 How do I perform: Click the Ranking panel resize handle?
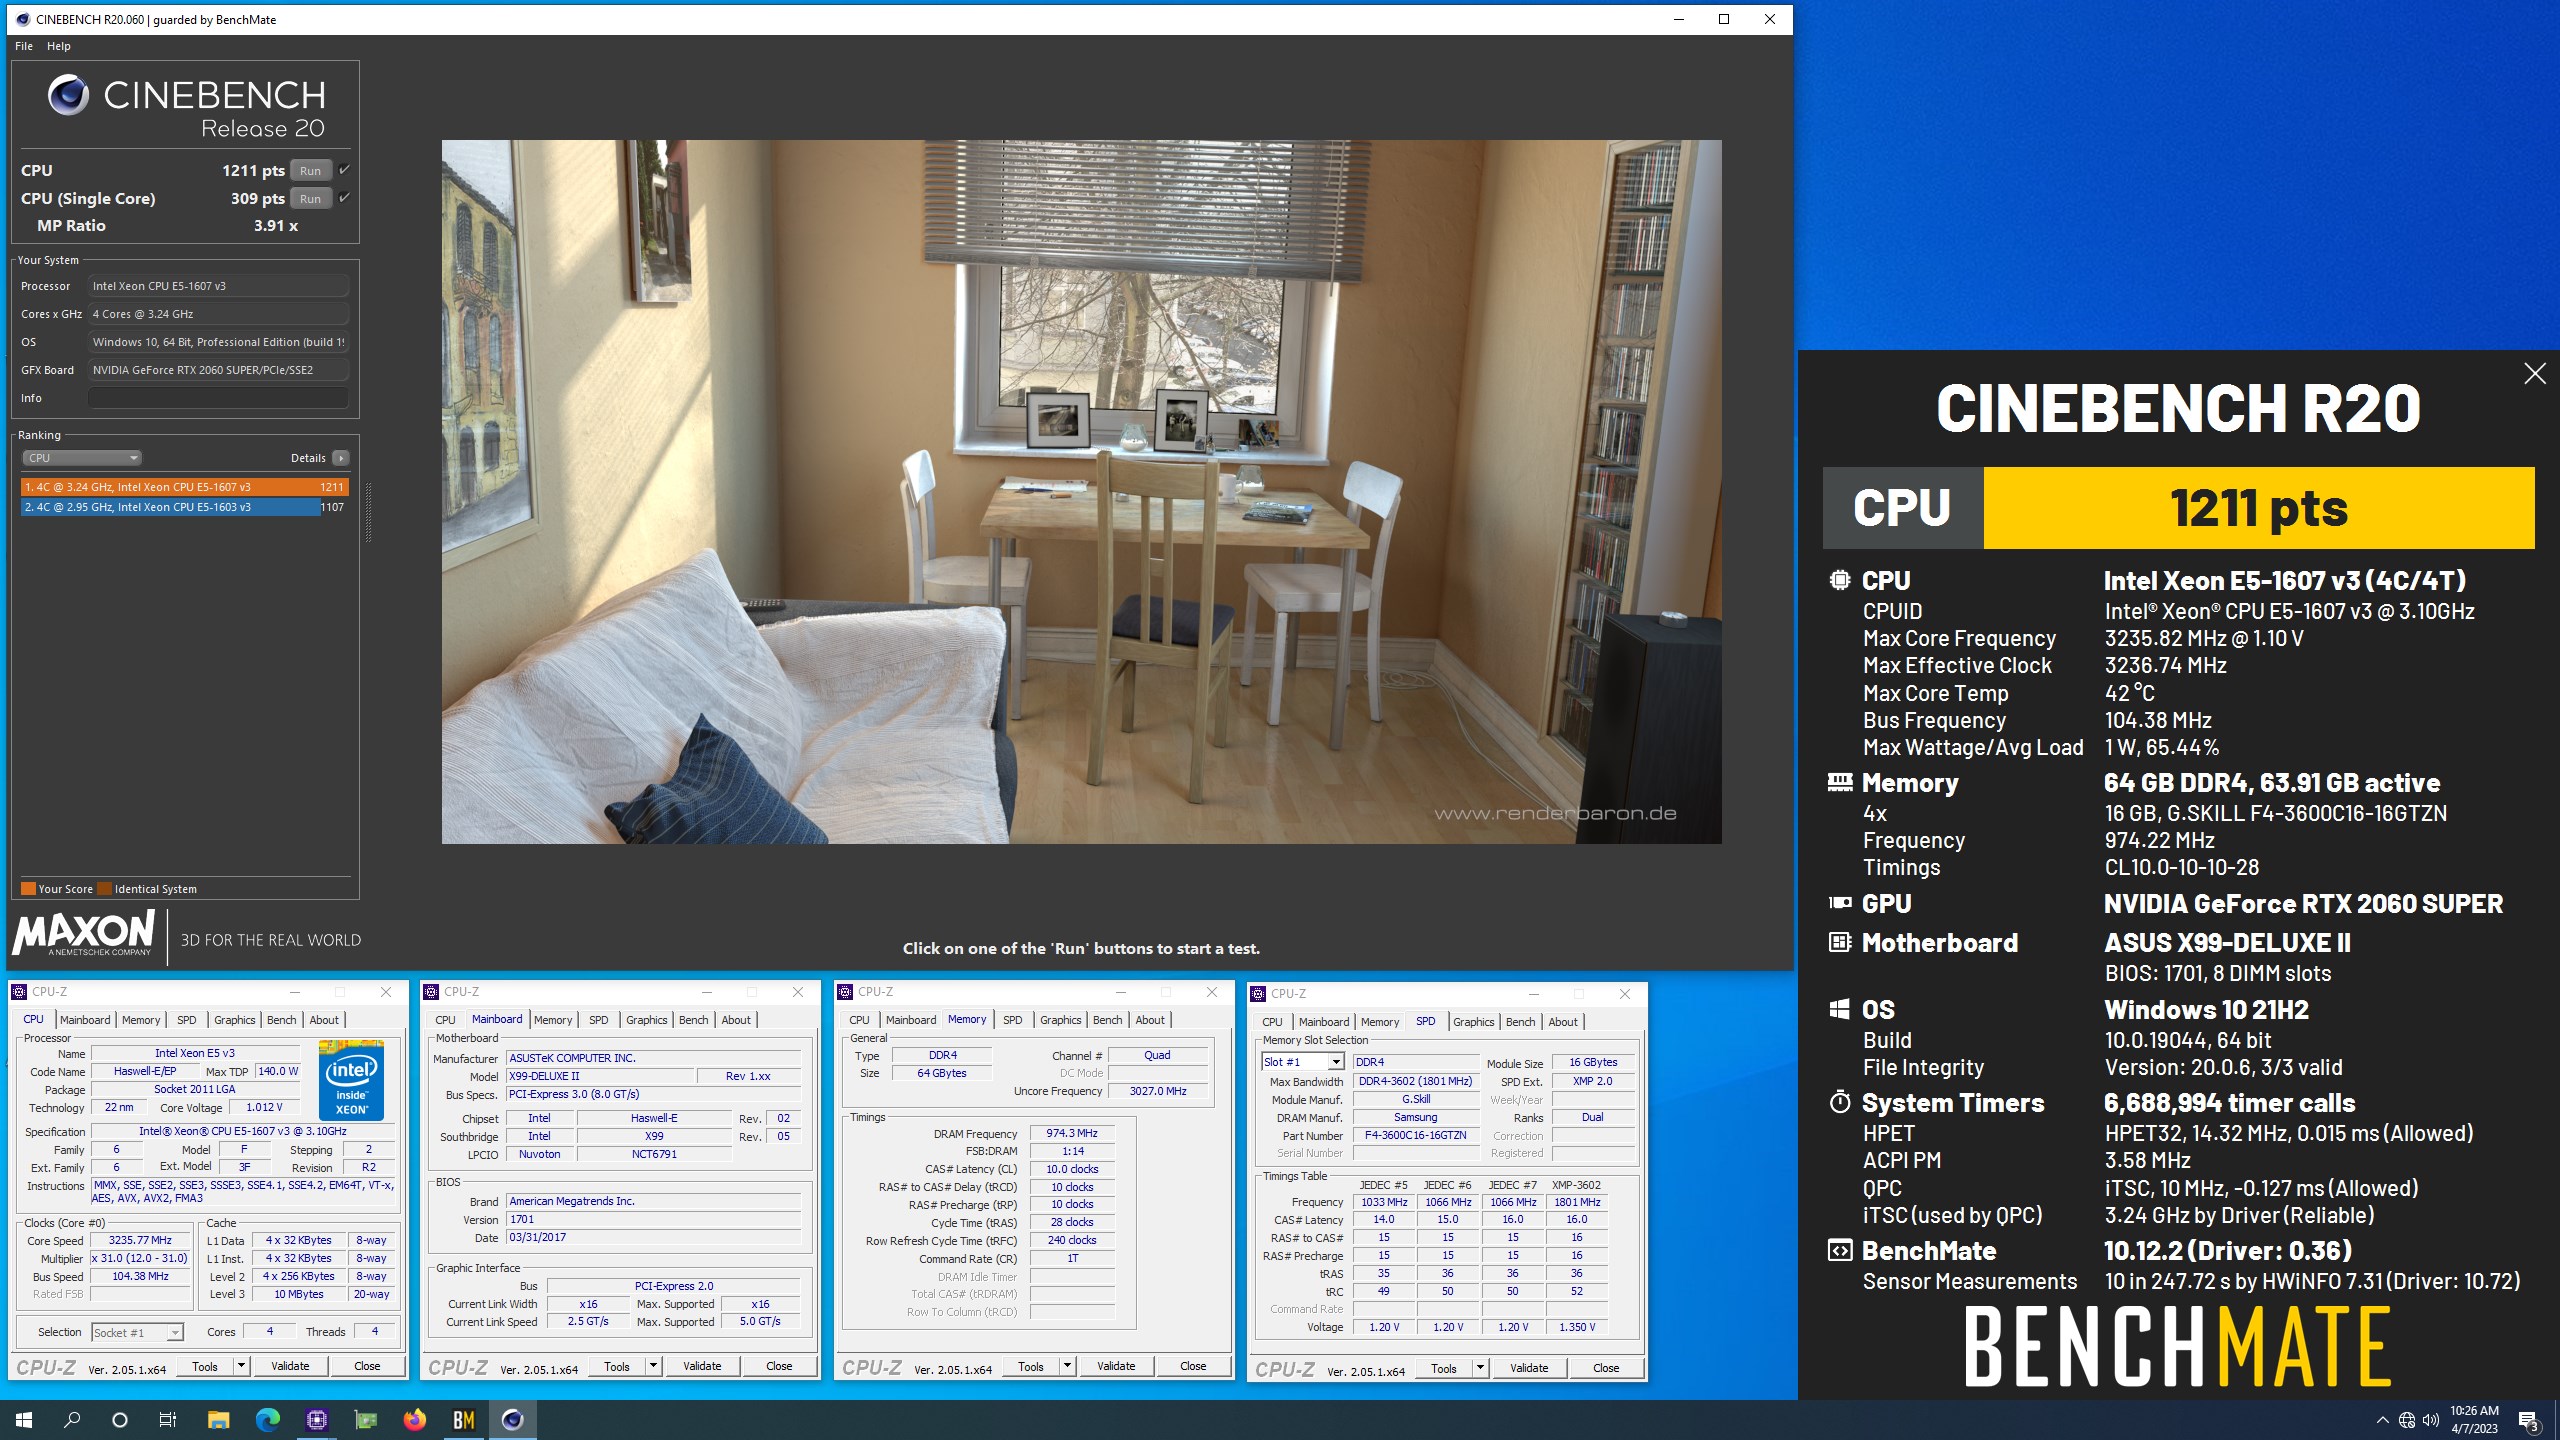coord(369,513)
